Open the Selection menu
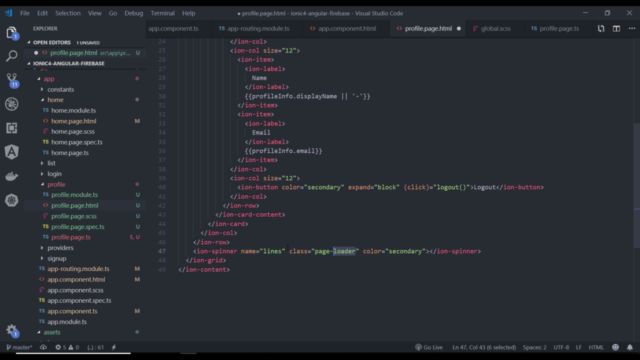The height and width of the screenshot is (360, 640). coord(68,13)
